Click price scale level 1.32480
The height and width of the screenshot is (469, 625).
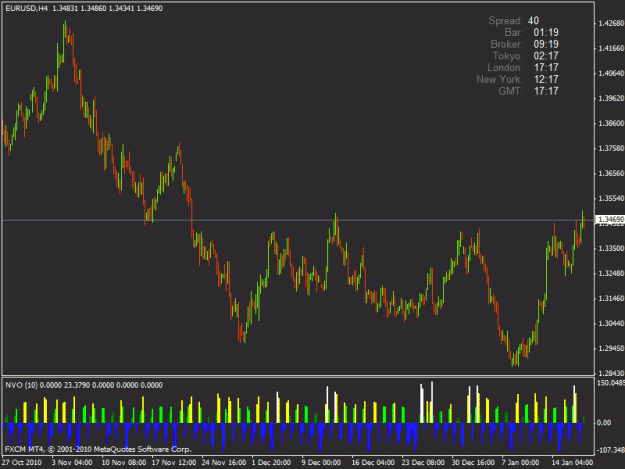point(611,273)
